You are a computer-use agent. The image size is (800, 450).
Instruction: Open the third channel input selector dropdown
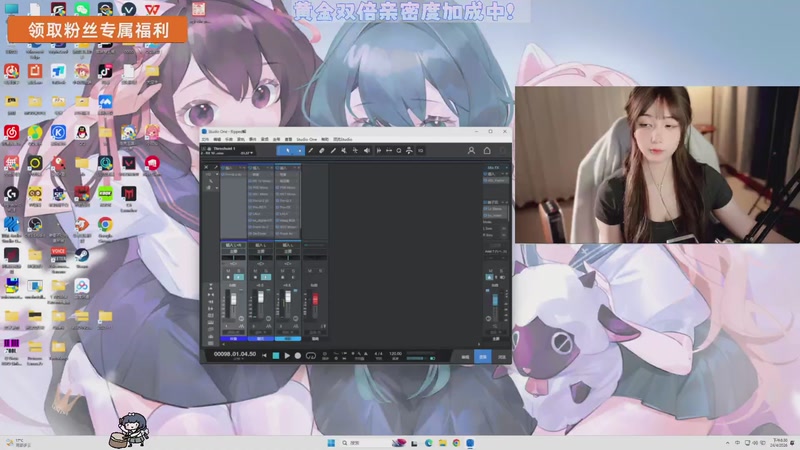pyautogui.click(x=288, y=245)
